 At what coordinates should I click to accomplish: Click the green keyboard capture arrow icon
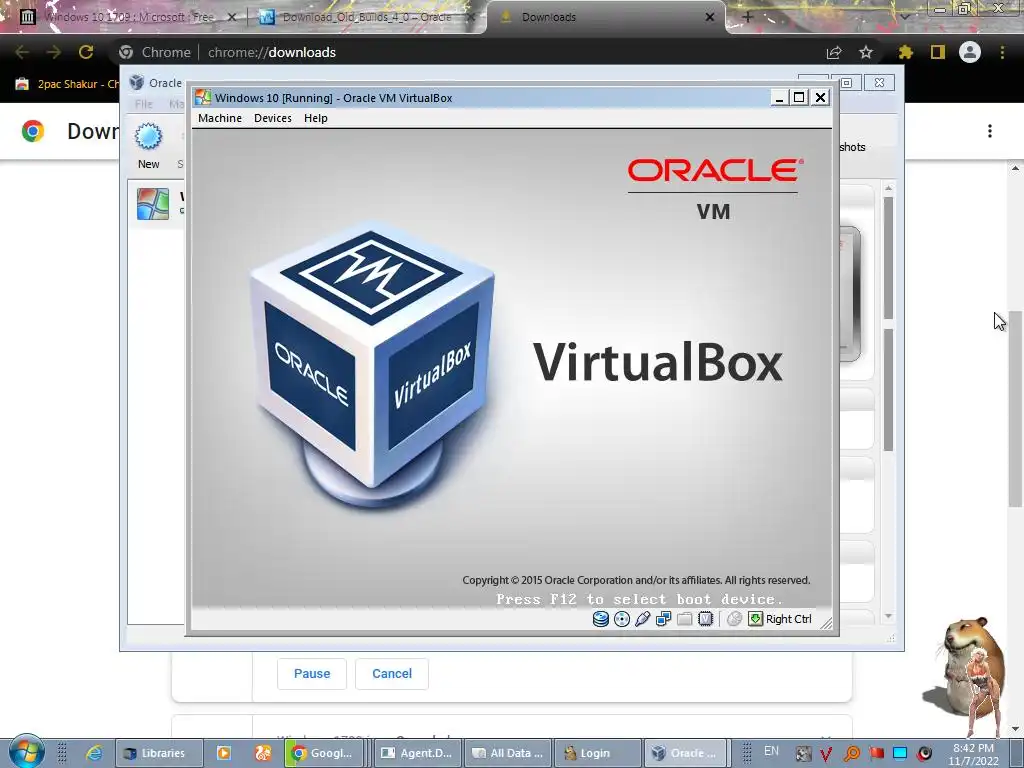tap(756, 618)
